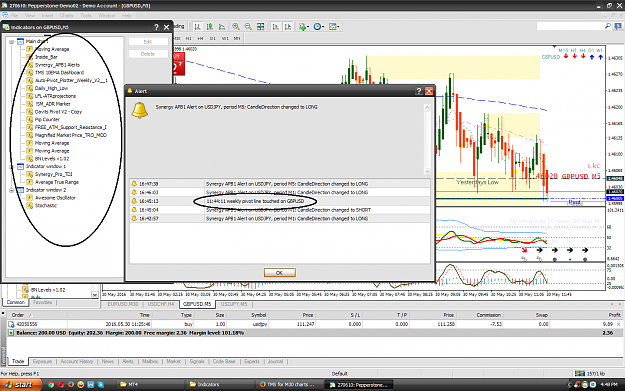Click the tile windows toolbar icon
Viewport: 625px width, 391px height.
pos(260,27)
